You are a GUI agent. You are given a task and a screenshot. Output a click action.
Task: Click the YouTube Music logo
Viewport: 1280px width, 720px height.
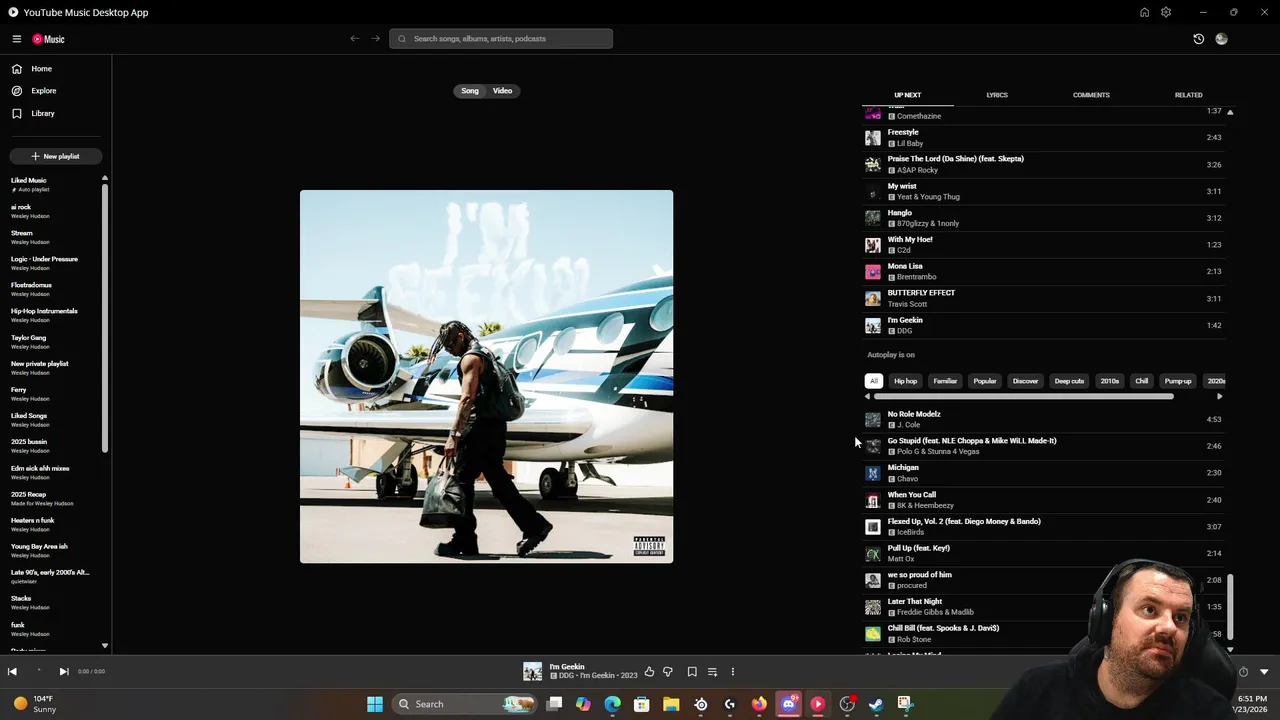point(48,39)
